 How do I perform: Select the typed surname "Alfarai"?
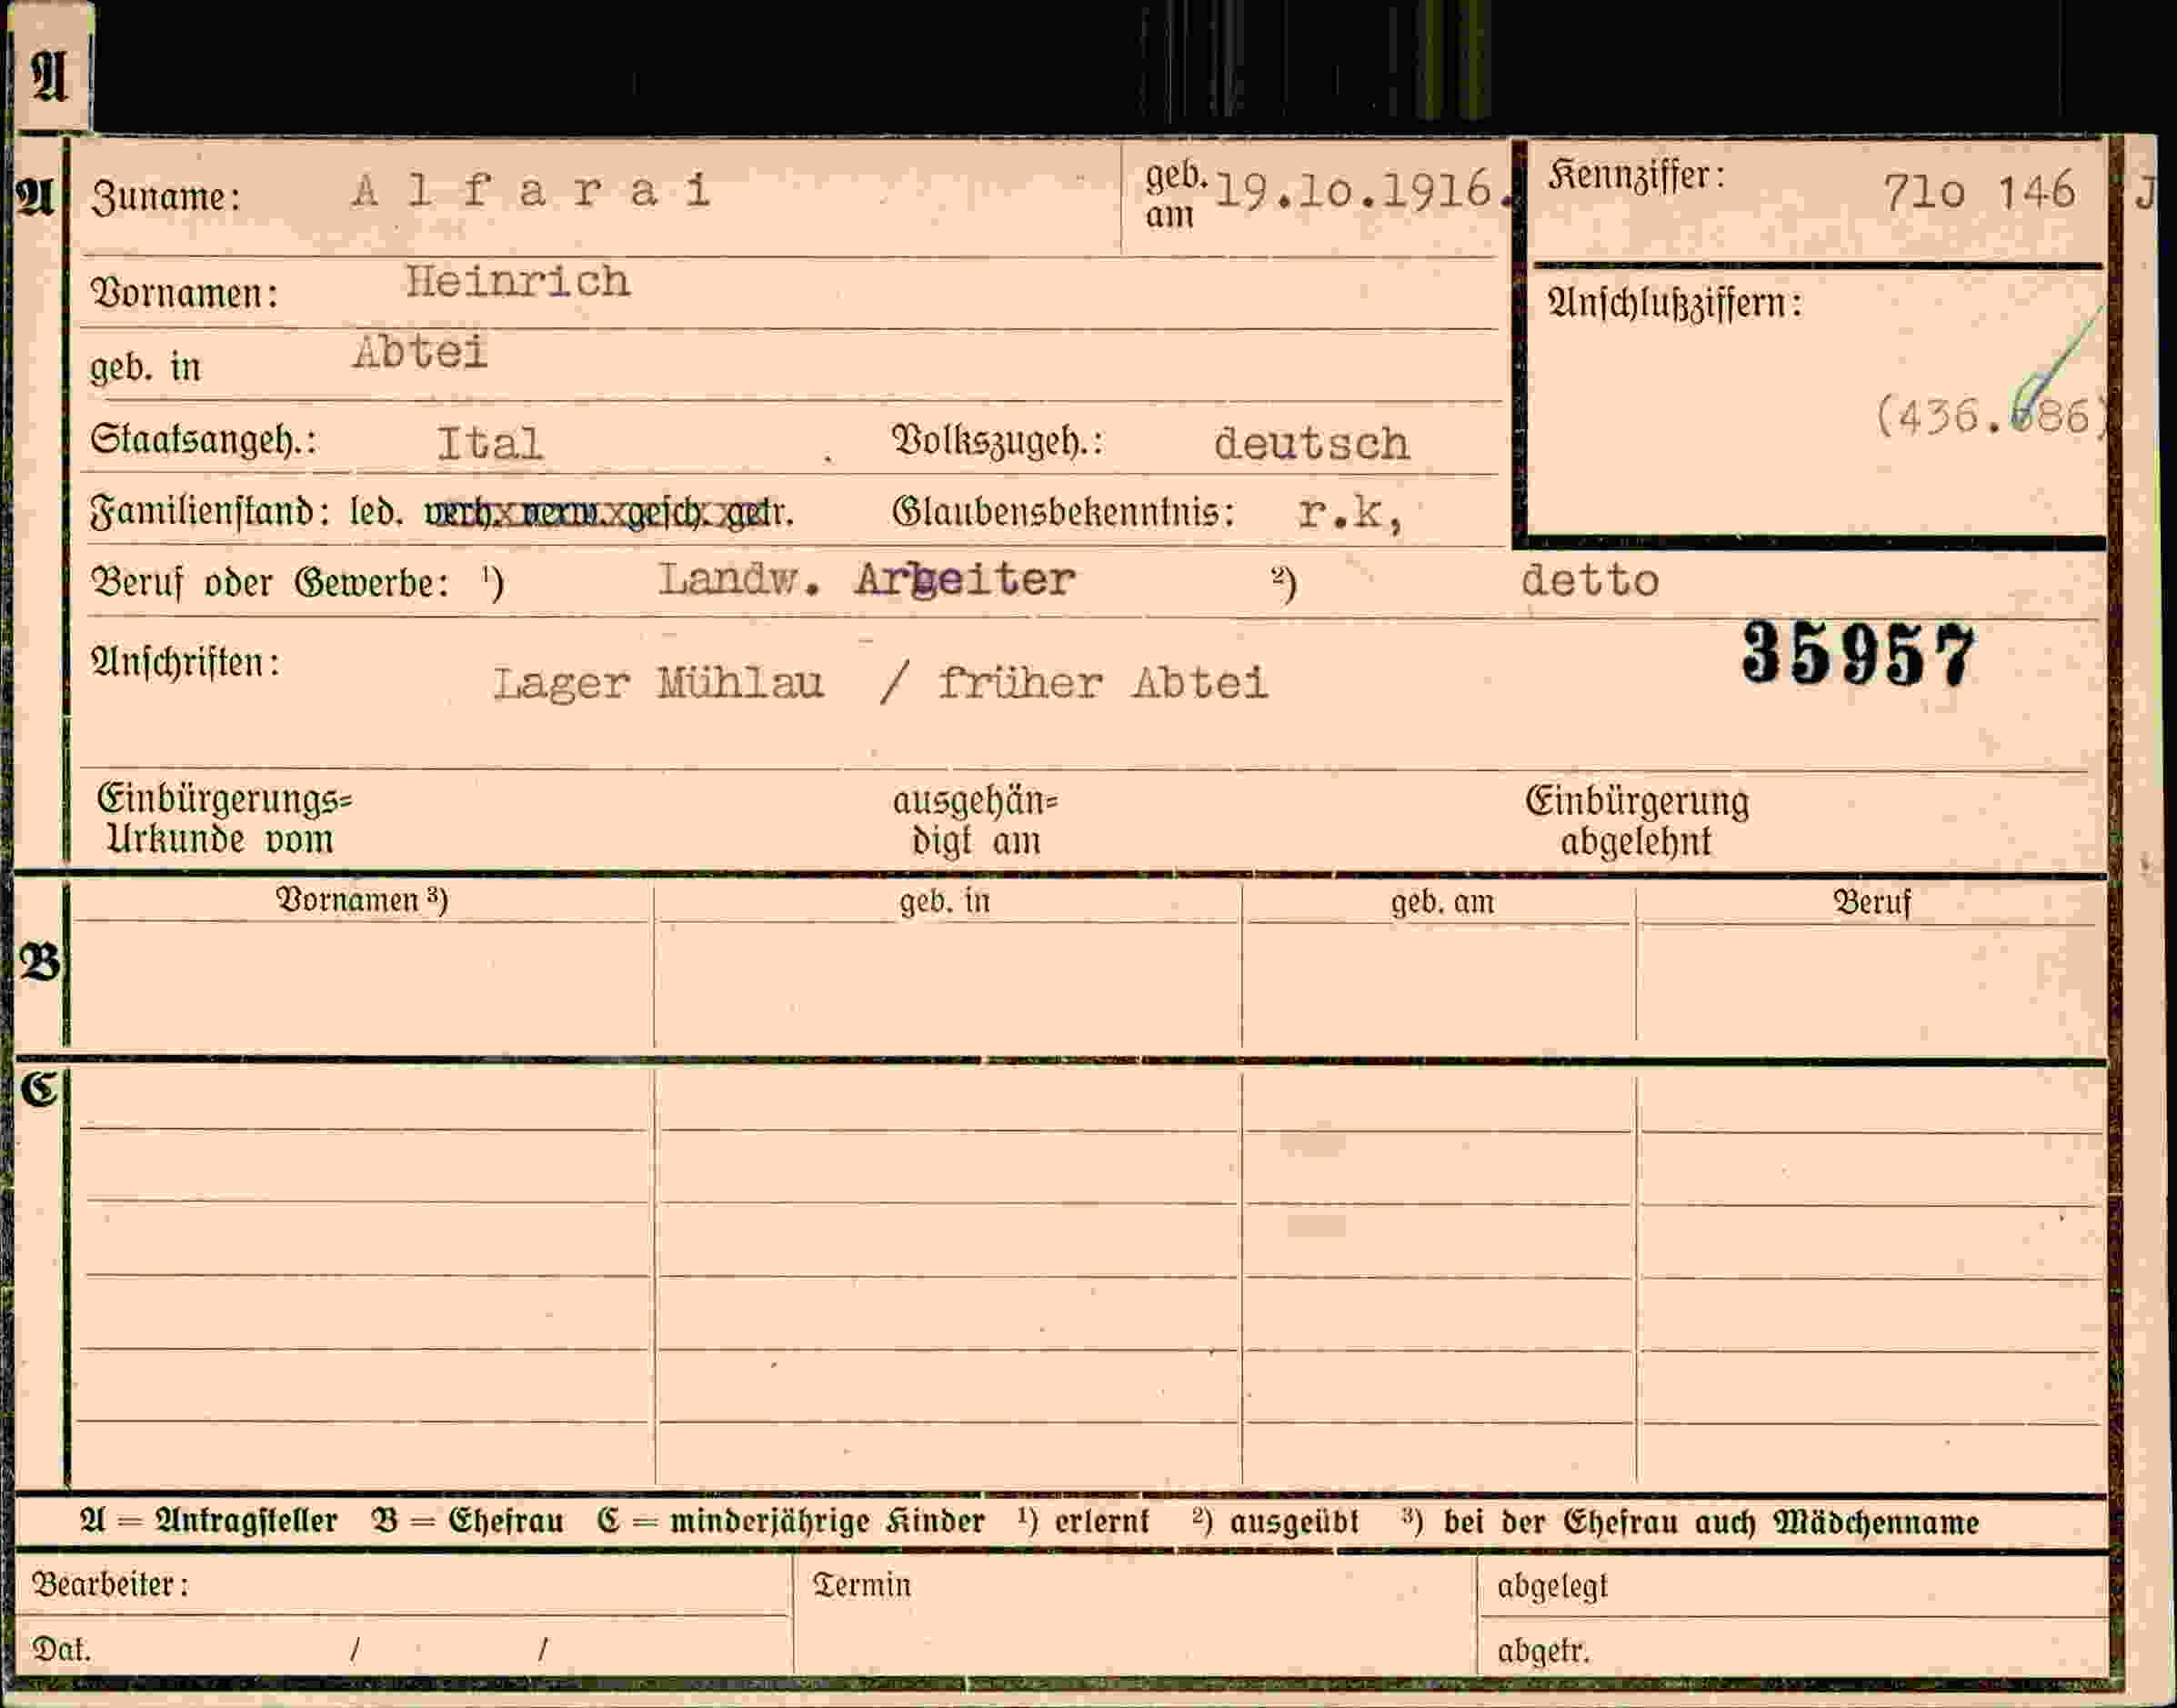(532, 191)
